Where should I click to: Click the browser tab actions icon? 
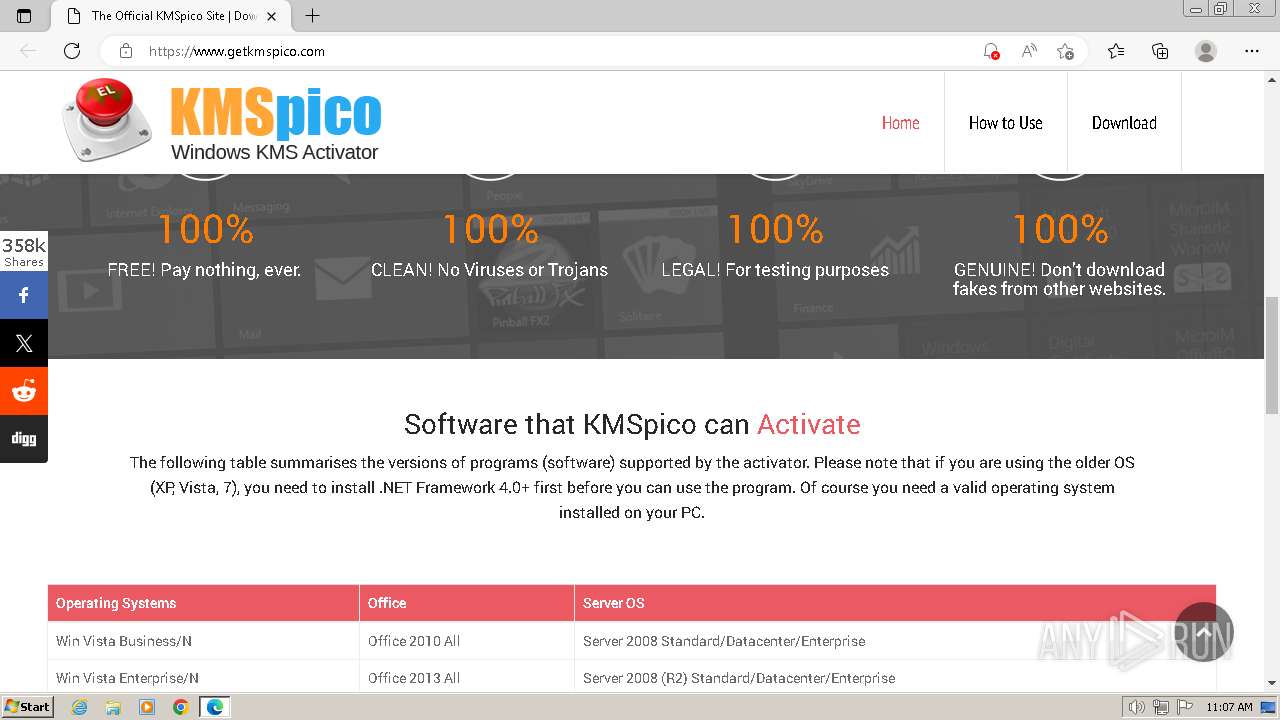coord(25,16)
